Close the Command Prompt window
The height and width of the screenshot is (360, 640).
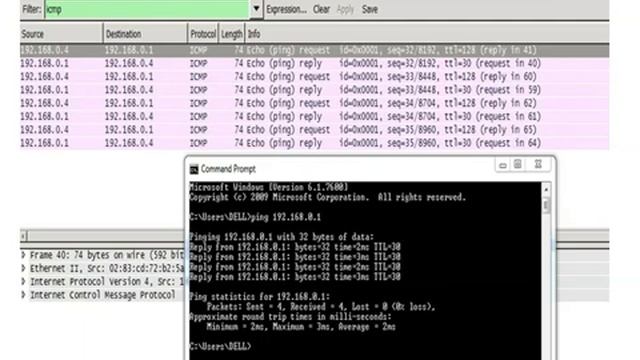(x=538, y=164)
